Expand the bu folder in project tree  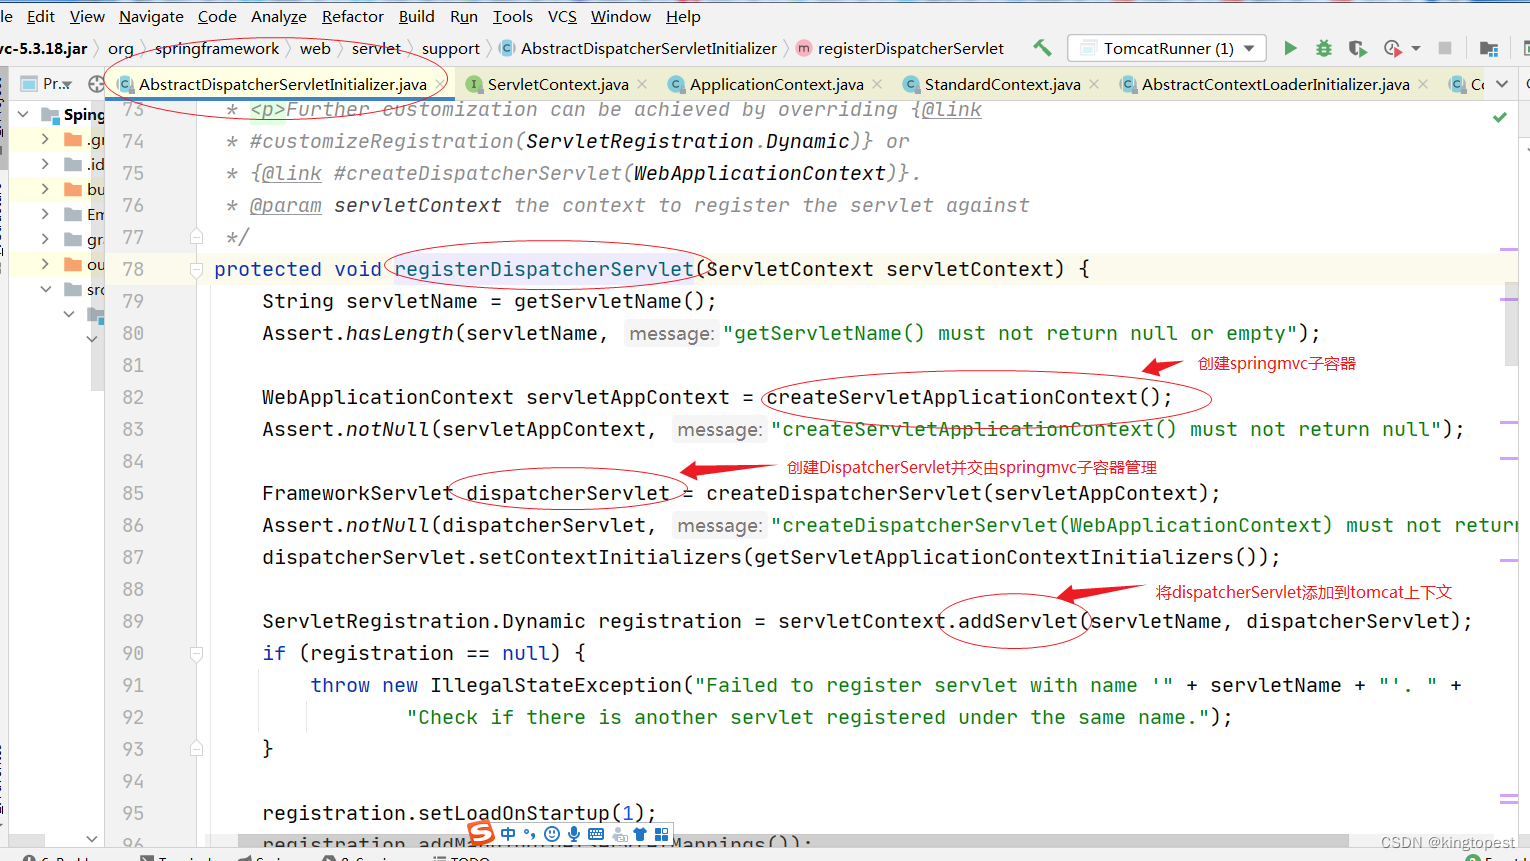tap(45, 189)
